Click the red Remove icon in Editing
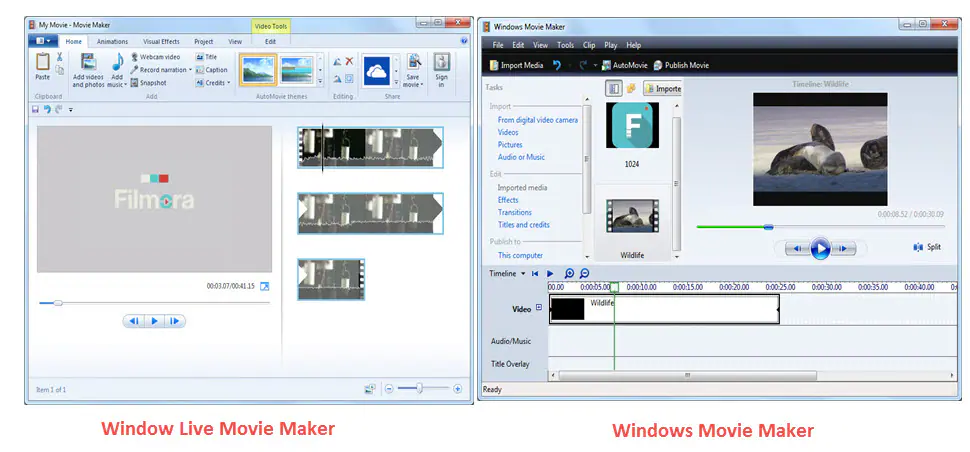Image resolution: width=970 pixels, height=452 pixels. tap(350, 61)
